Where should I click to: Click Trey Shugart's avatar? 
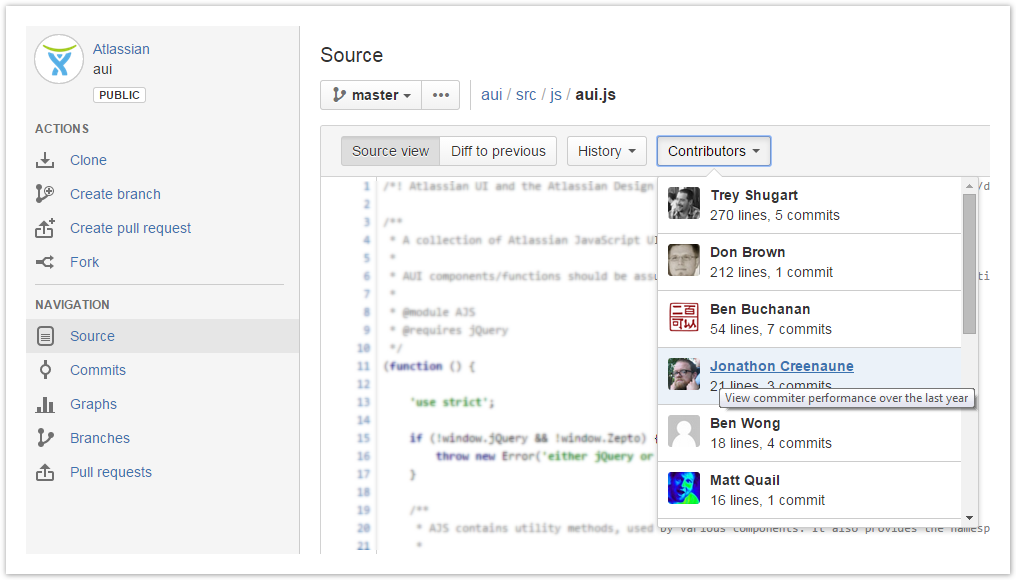(x=684, y=203)
